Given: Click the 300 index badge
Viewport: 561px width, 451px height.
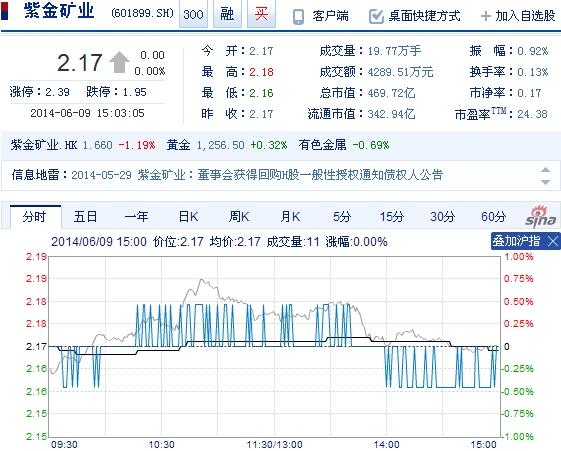Looking at the screenshot, I should [x=193, y=14].
